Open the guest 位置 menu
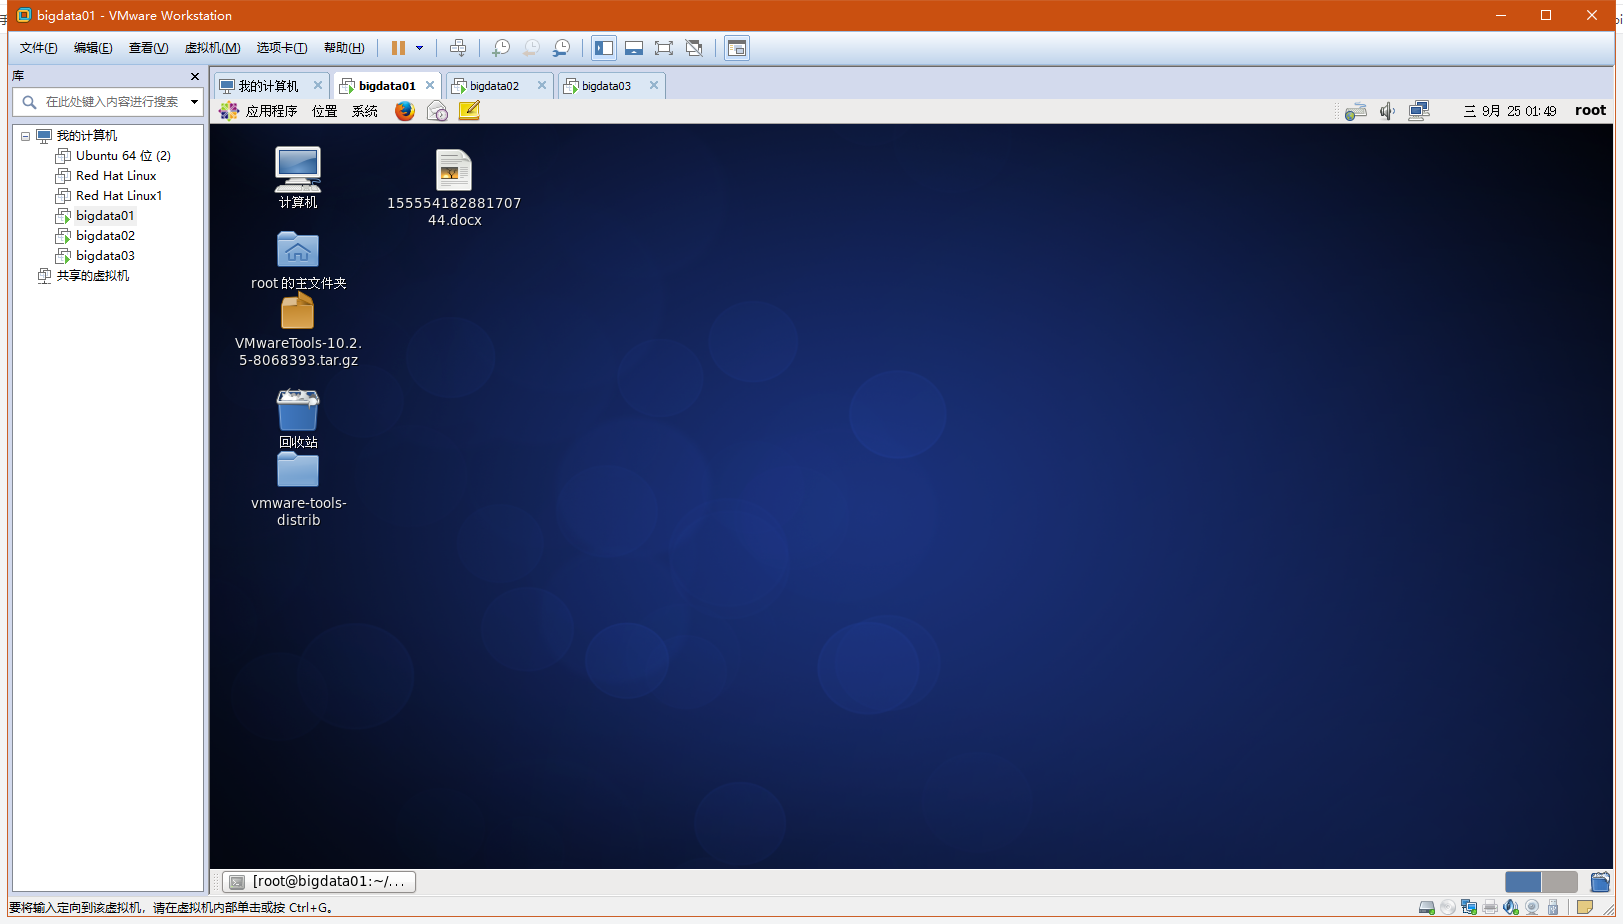 [325, 111]
